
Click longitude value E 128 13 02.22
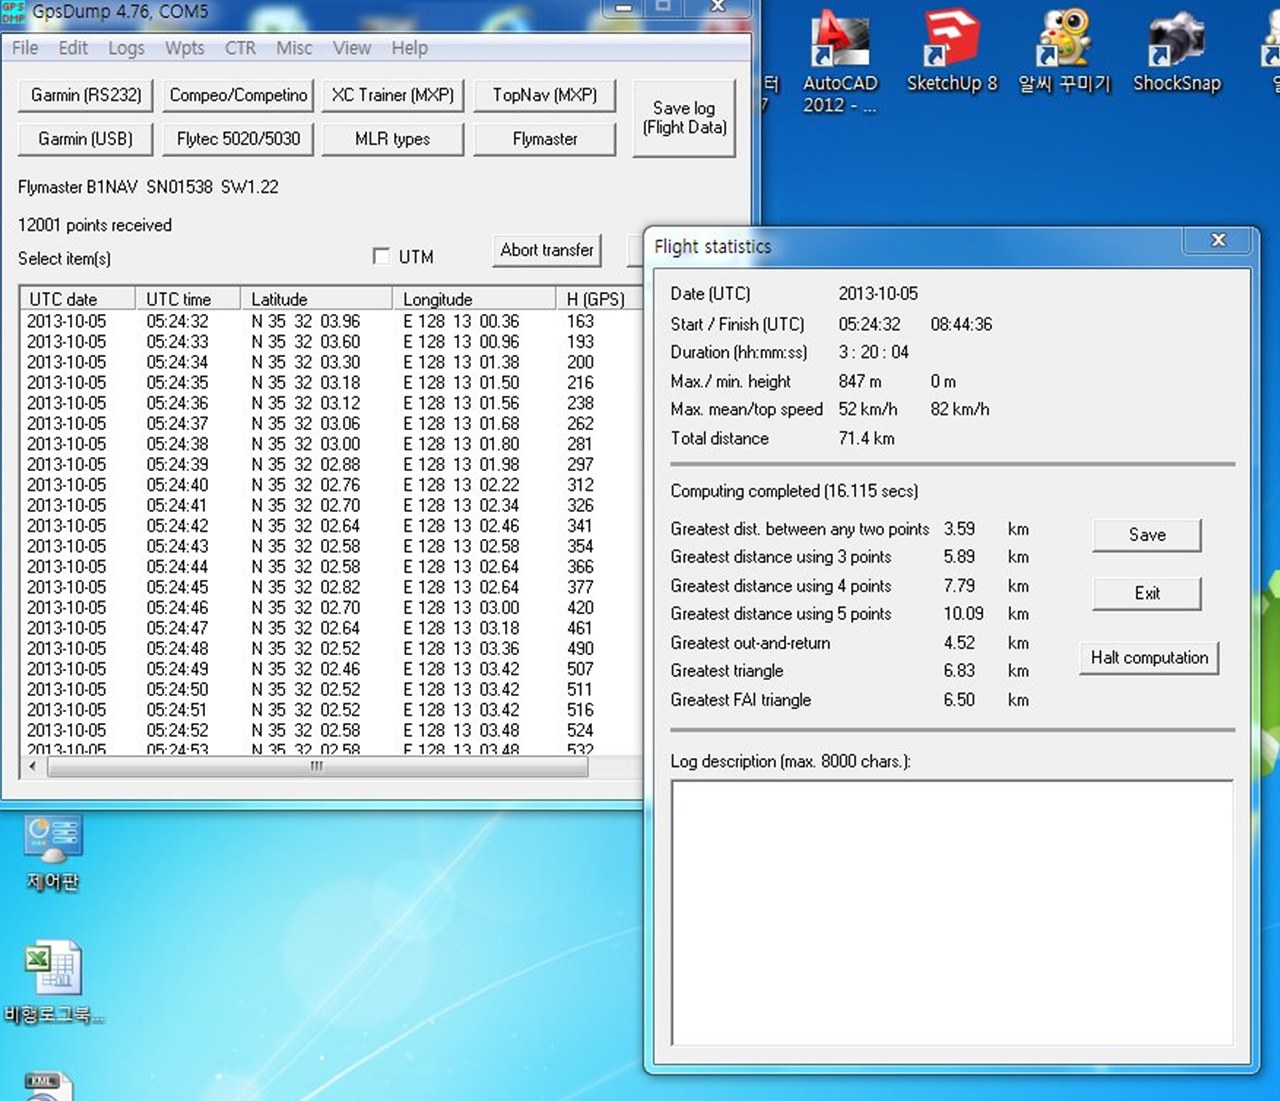[461, 484]
